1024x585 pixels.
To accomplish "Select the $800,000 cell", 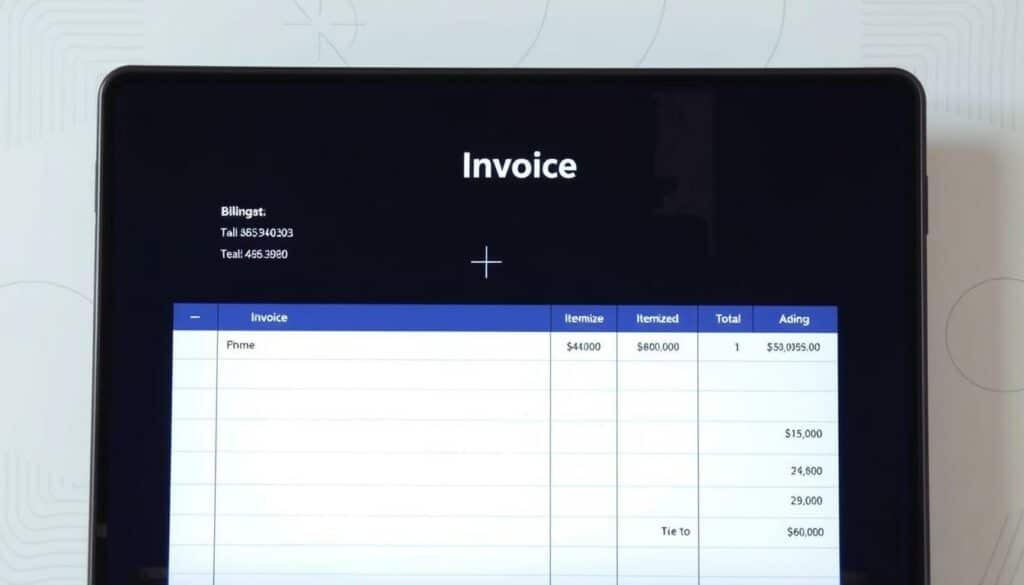I will (x=657, y=347).
